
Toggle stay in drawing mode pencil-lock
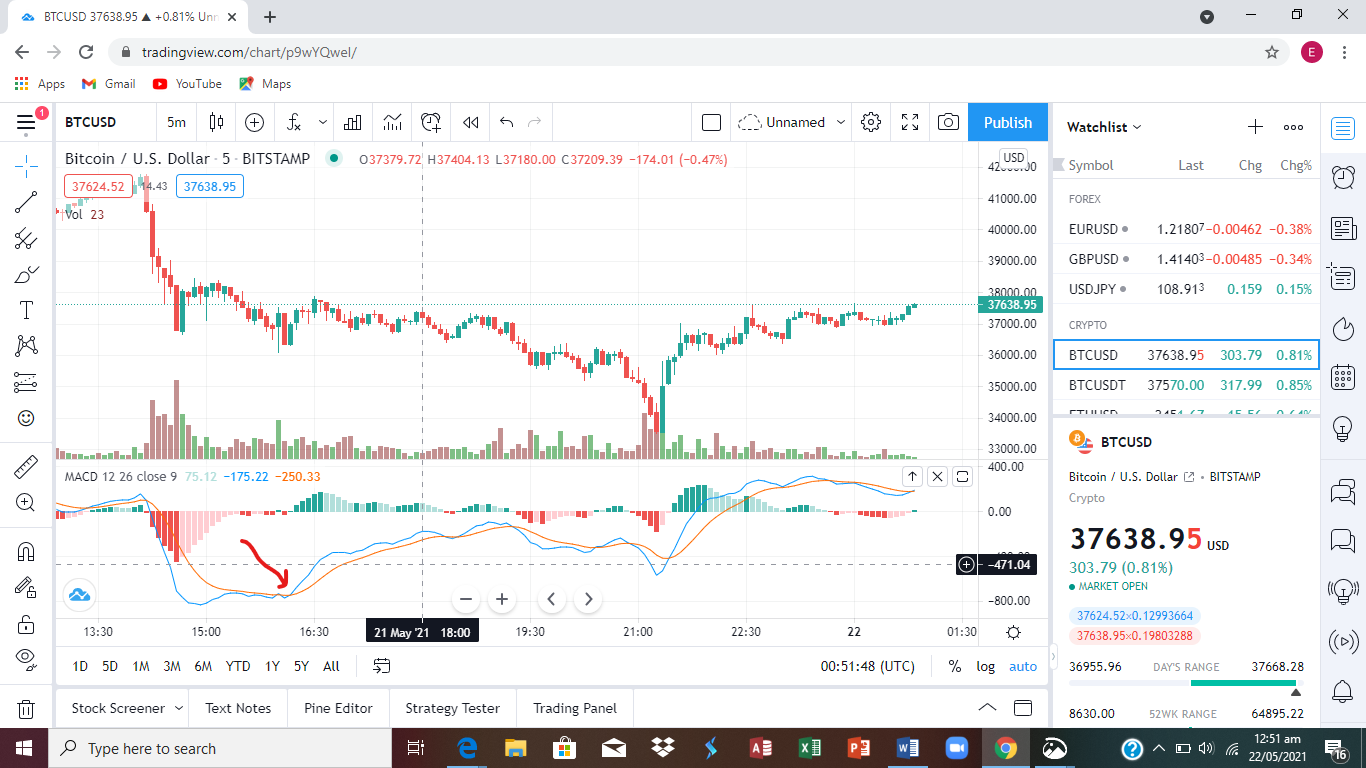point(26,588)
